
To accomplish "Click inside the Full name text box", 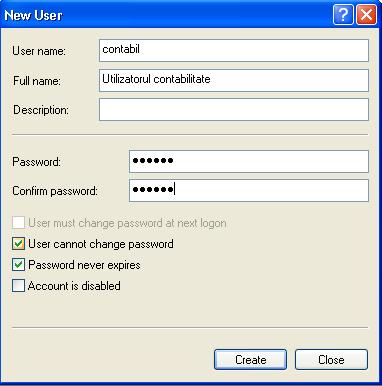I will pos(234,80).
